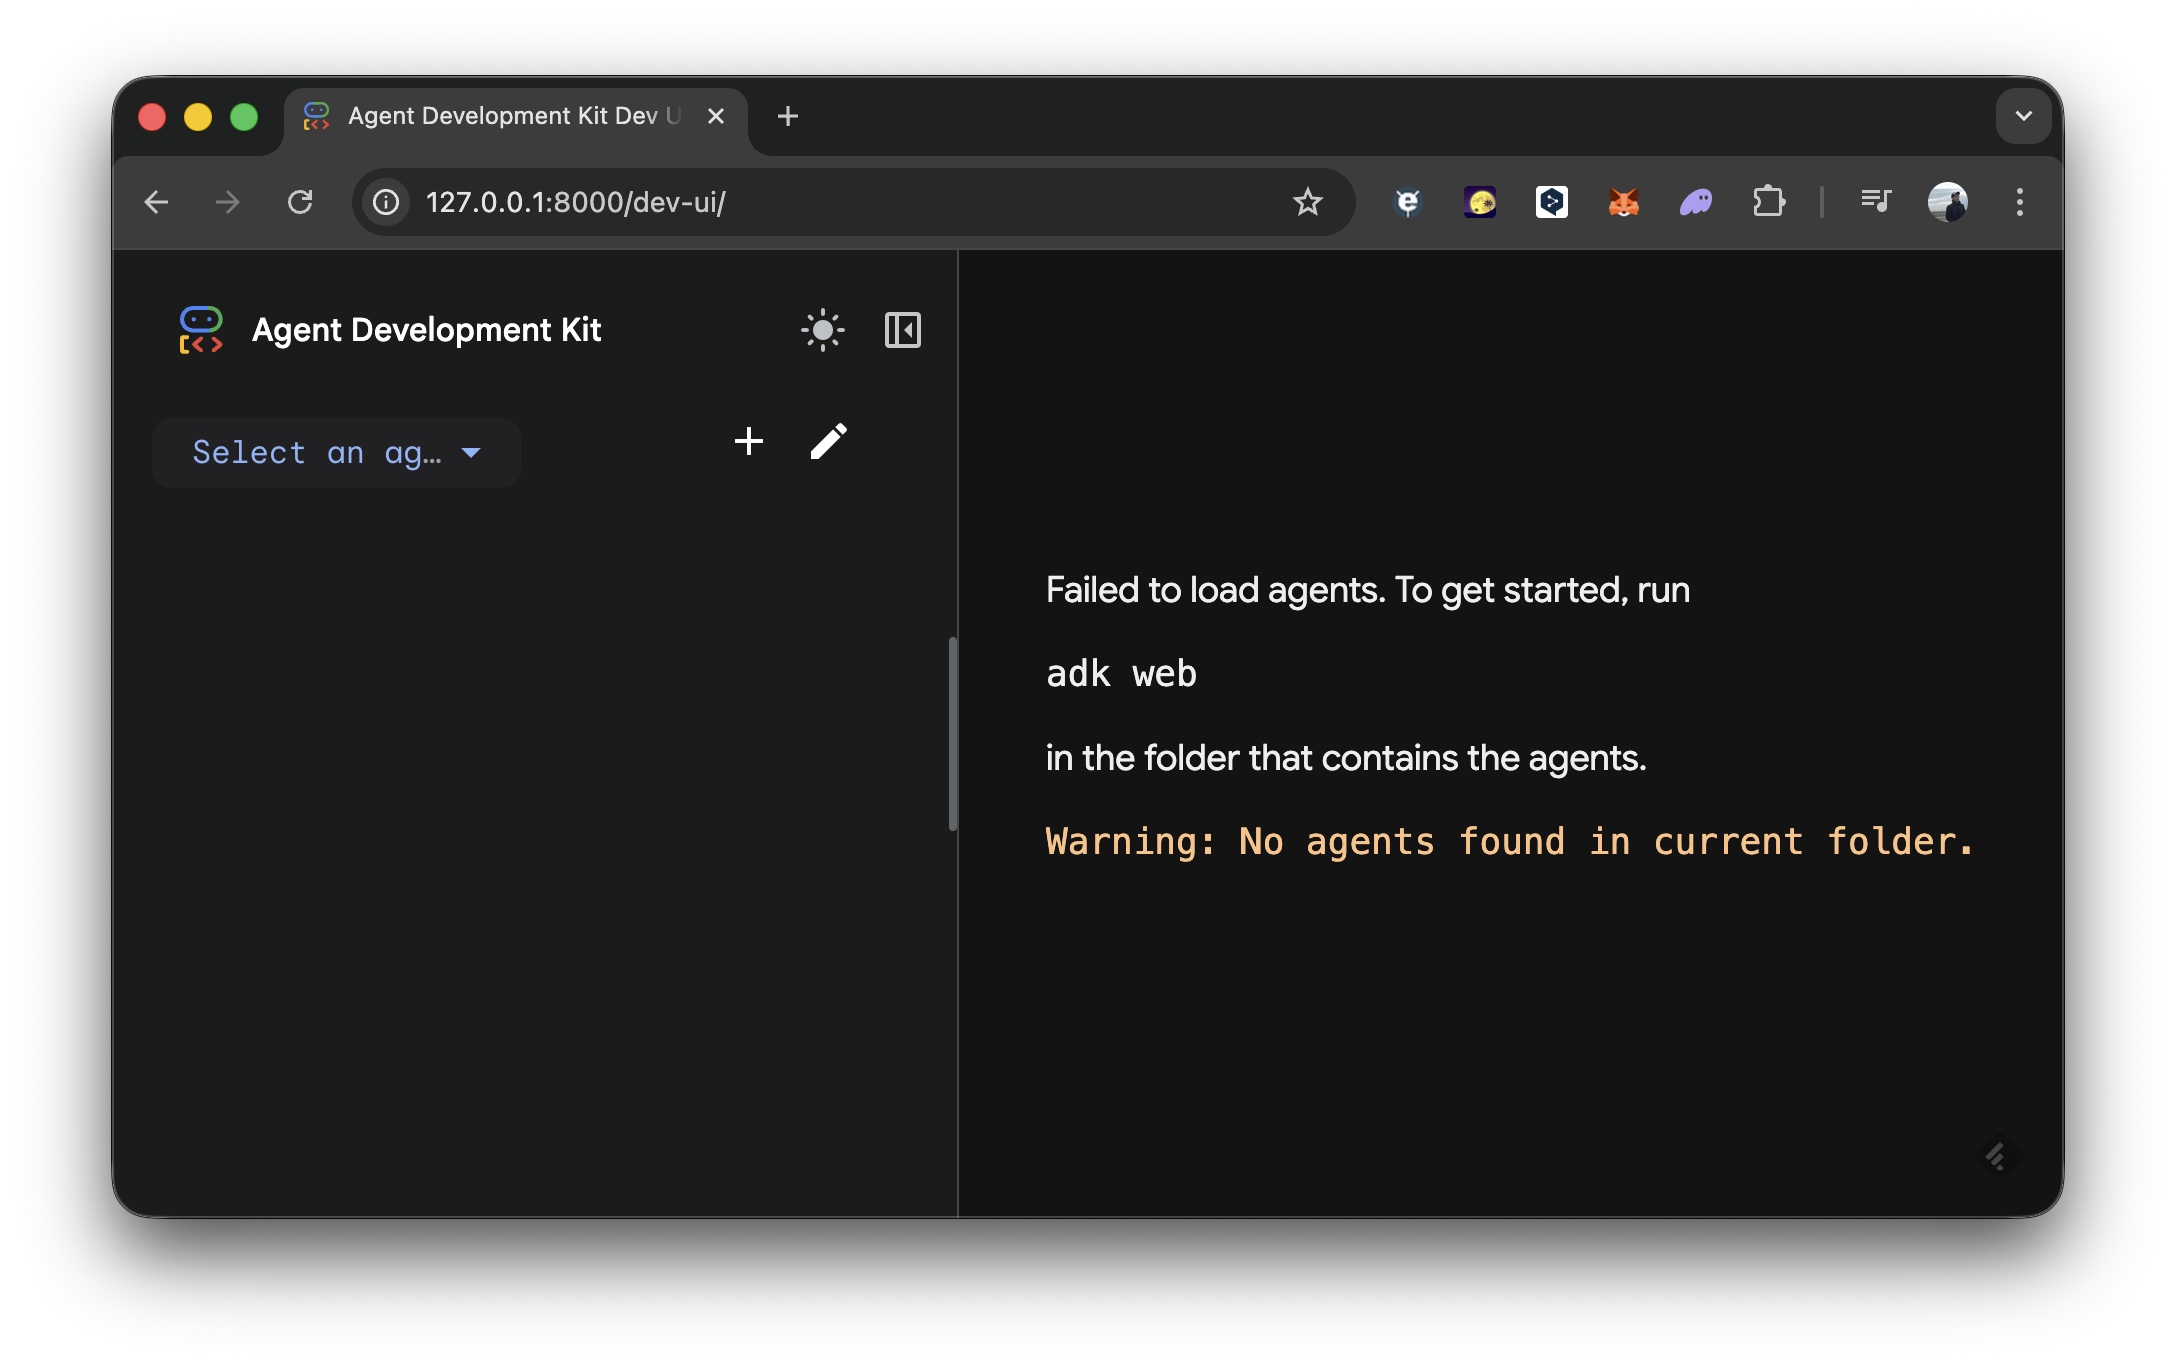Open the Select an agent dropdown
Image resolution: width=2176 pixels, height=1366 pixels.
pos(336,453)
